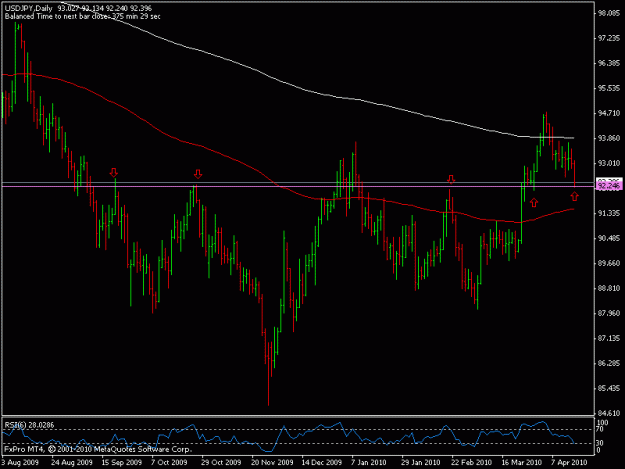Viewport: 625px width, 469px height.
Task: Click the 87.135 price axis label
Action: (x=609, y=338)
